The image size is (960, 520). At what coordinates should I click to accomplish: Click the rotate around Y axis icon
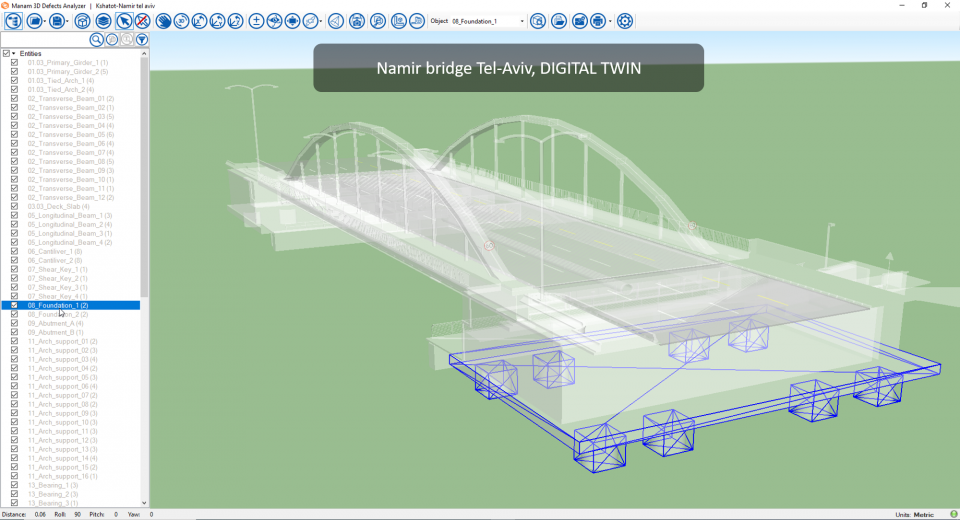(217, 21)
